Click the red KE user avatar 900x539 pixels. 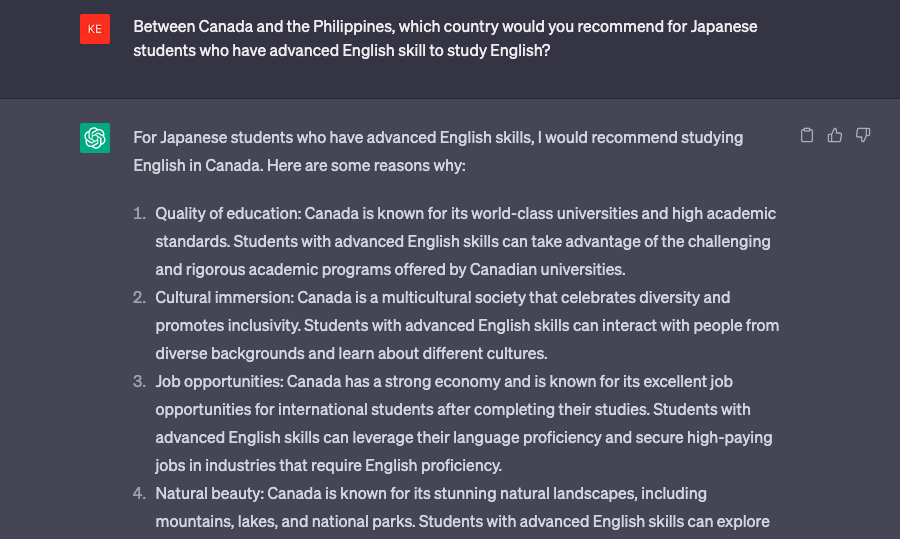pos(95,29)
